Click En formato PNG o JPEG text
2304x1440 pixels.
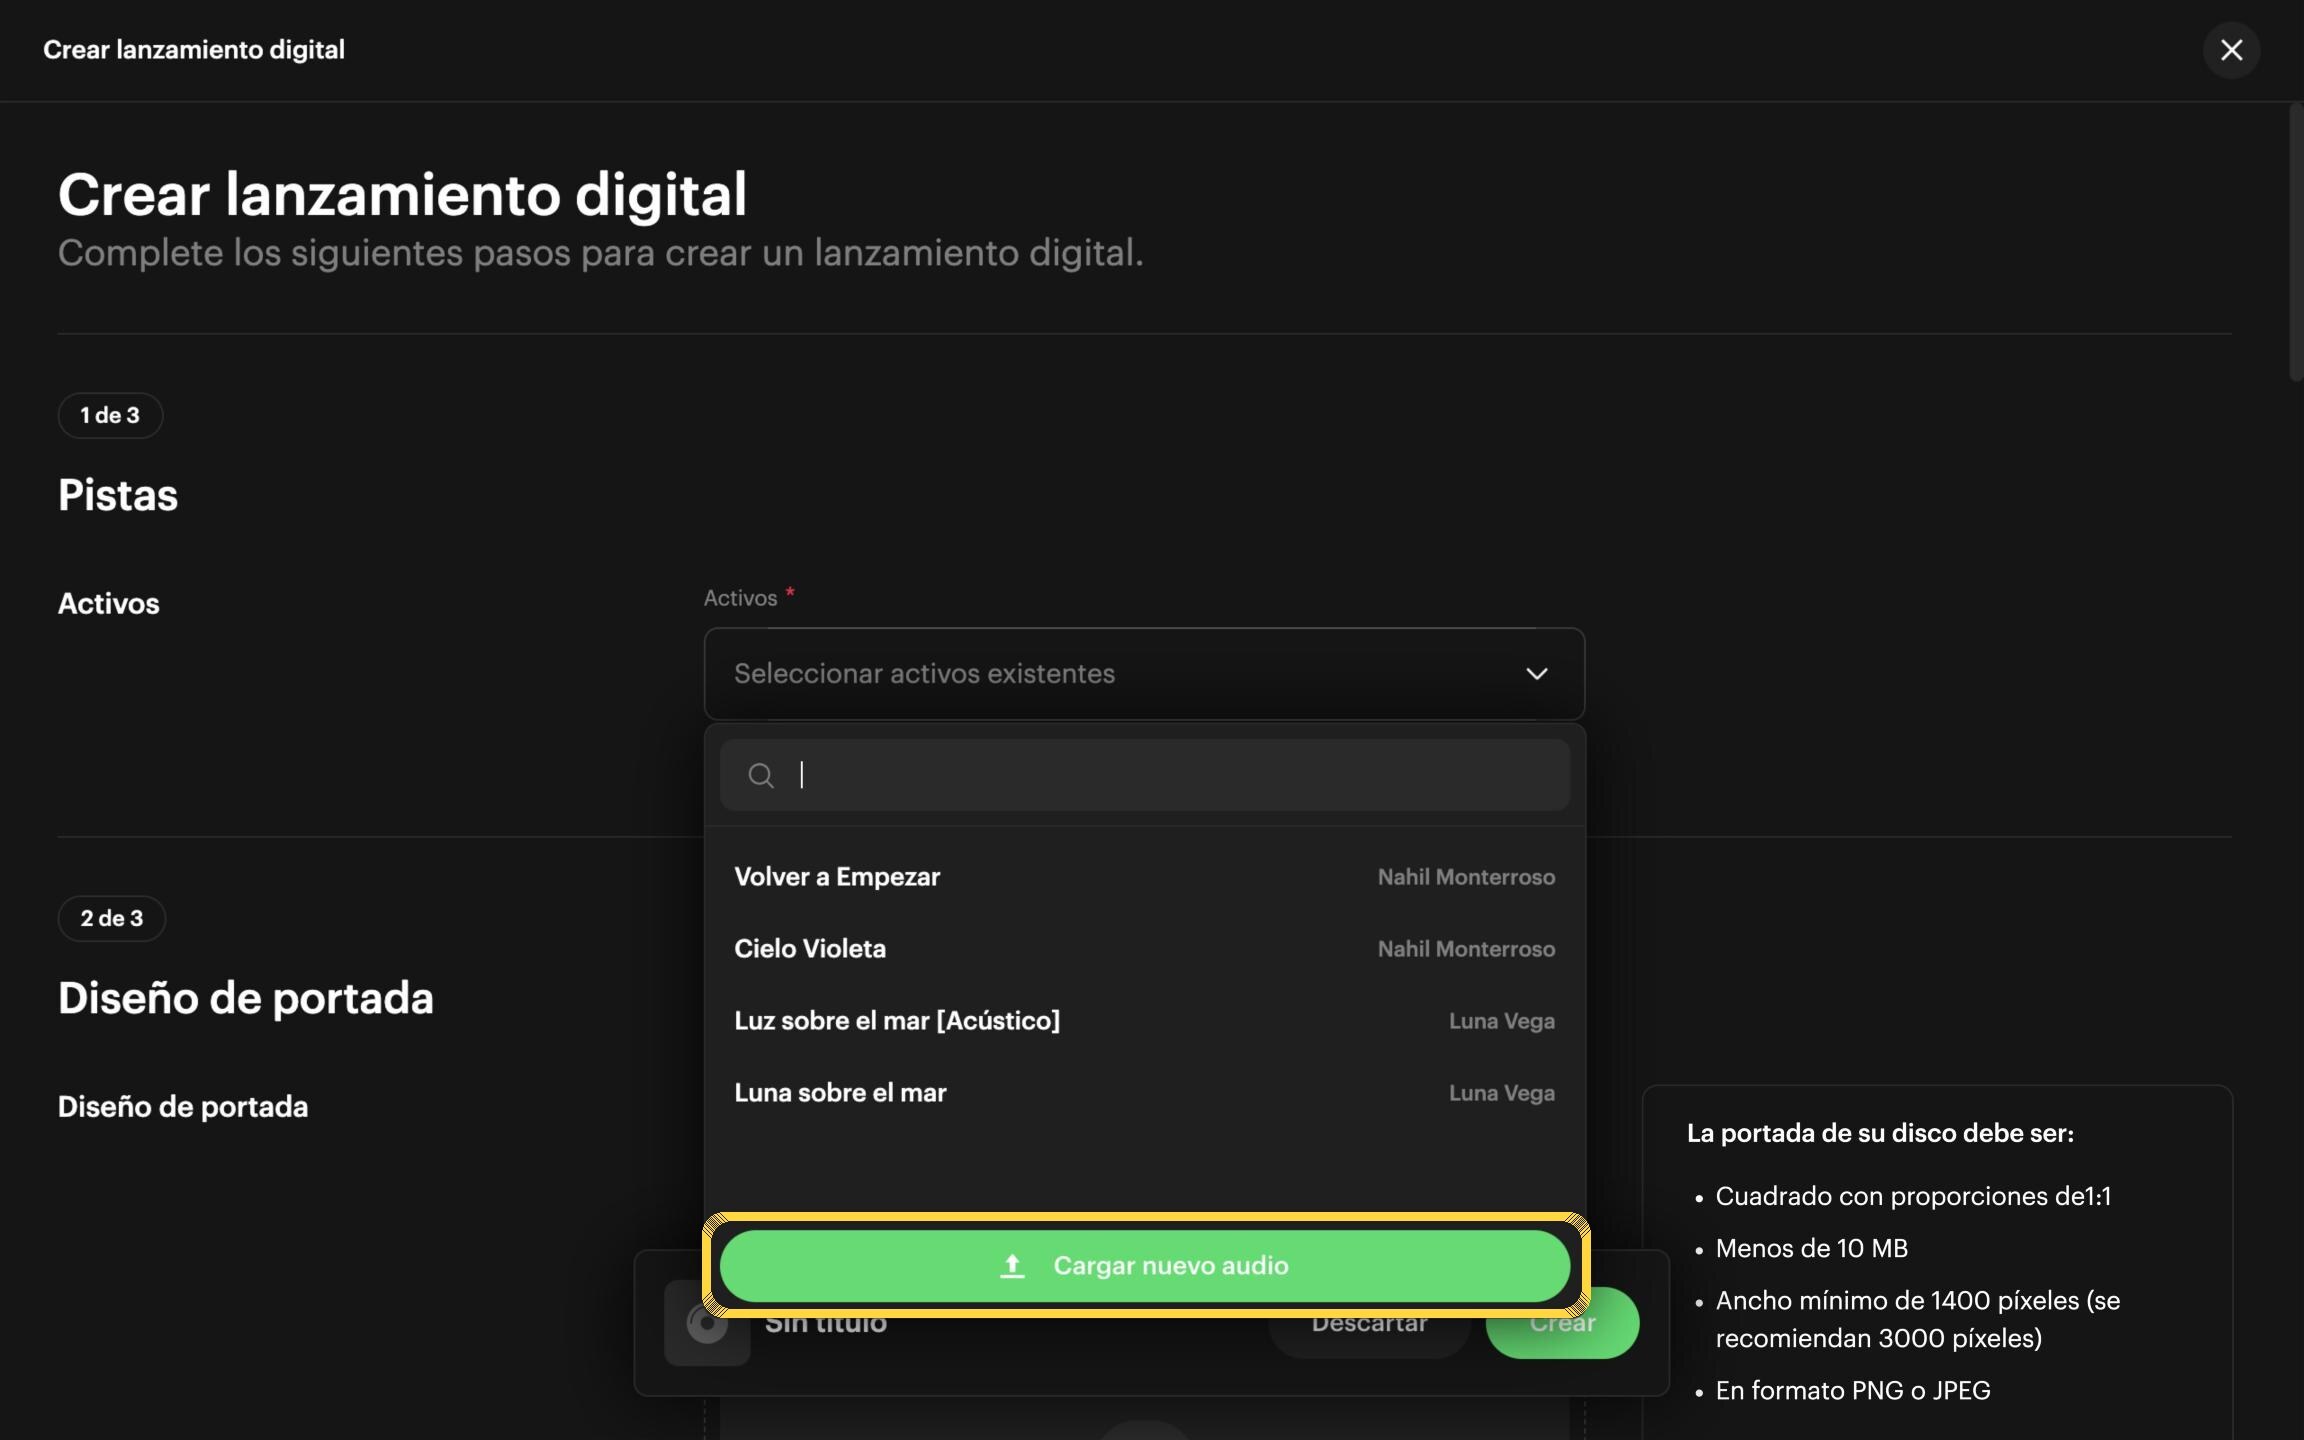click(1853, 1391)
